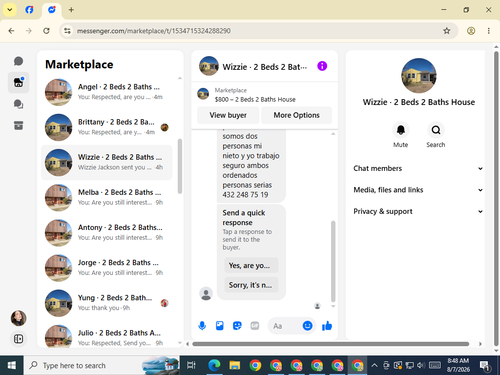This screenshot has height=375, width=500.
Task: Click the conversation list scrollbar
Action: (180, 166)
